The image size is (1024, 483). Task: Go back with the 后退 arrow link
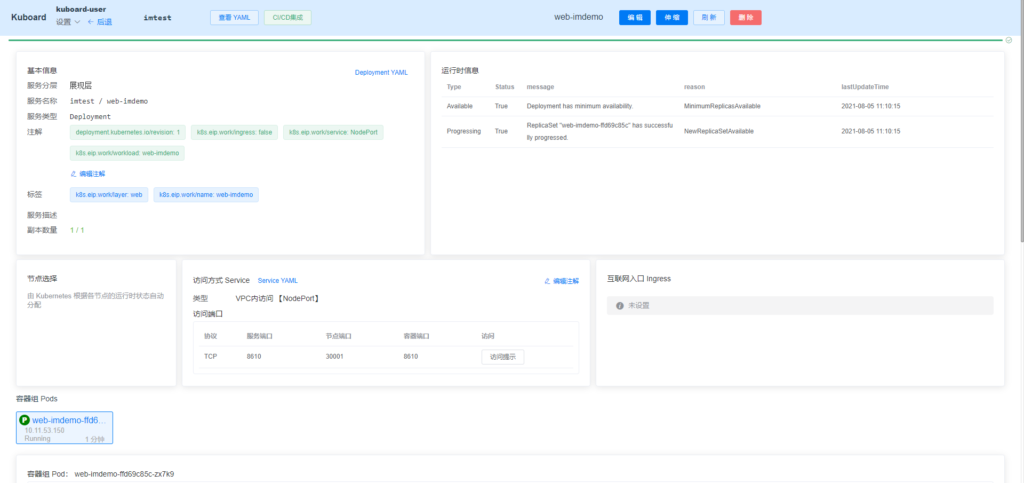pos(100,21)
